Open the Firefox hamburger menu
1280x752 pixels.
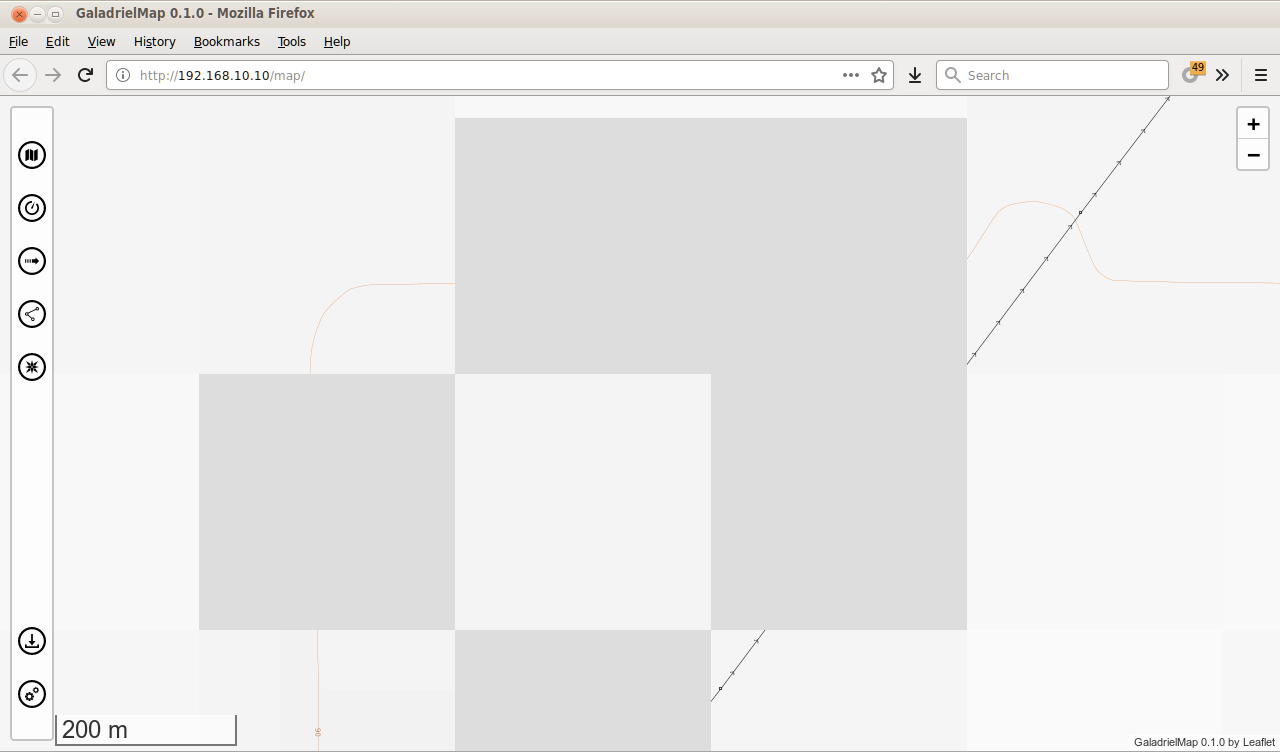point(1260,75)
